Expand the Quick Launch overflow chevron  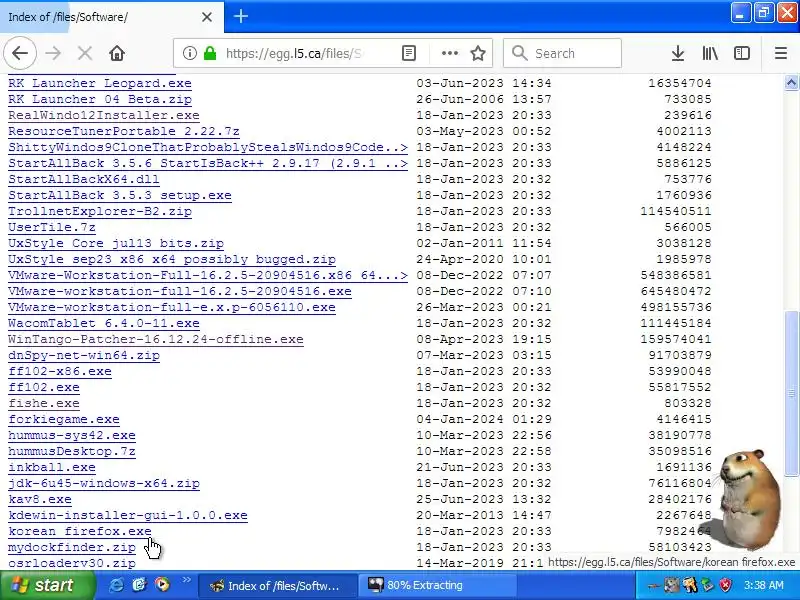point(186,579)
